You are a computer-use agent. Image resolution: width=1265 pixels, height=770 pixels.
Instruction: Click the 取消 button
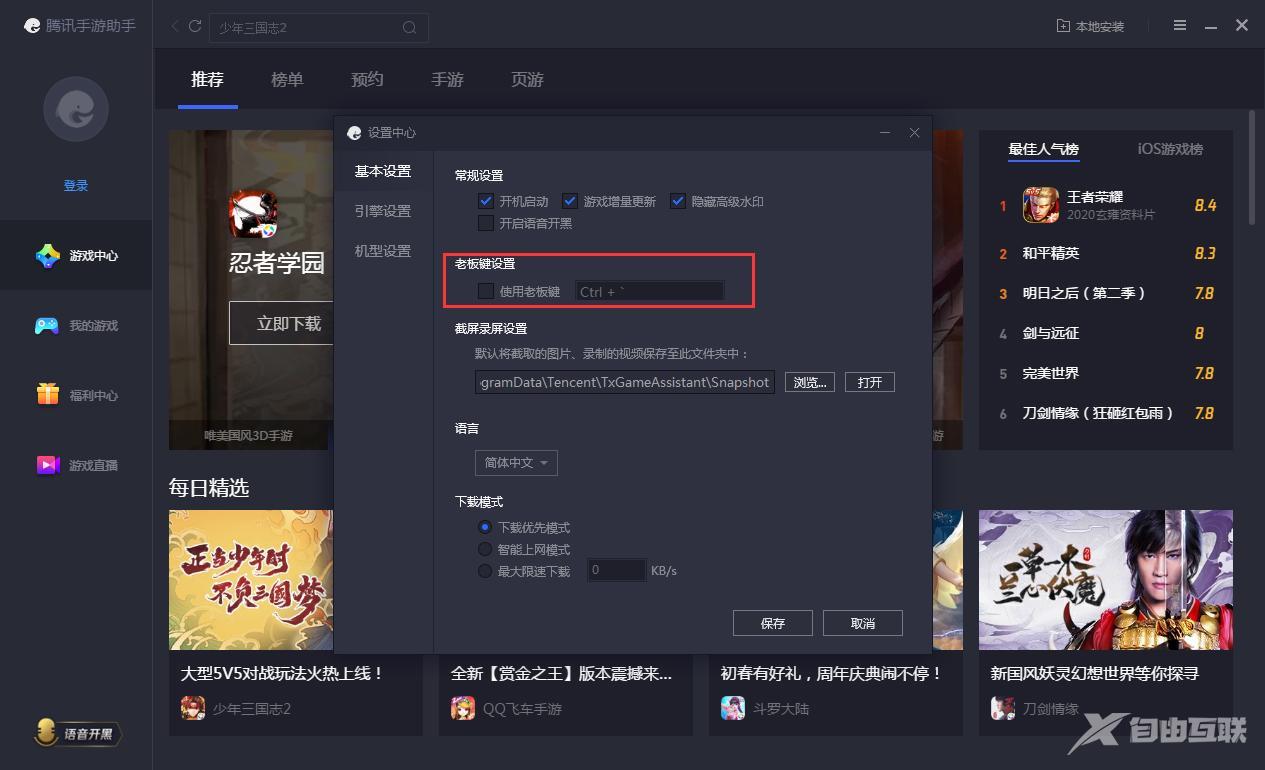[x=863, y=623]
